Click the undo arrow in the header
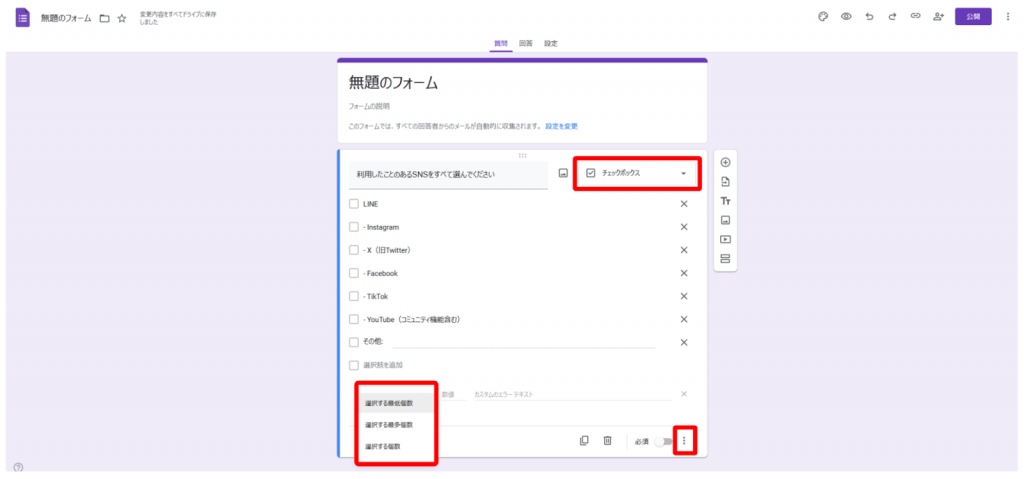This screenshot has height=479, width=1024. pos(869,17)
